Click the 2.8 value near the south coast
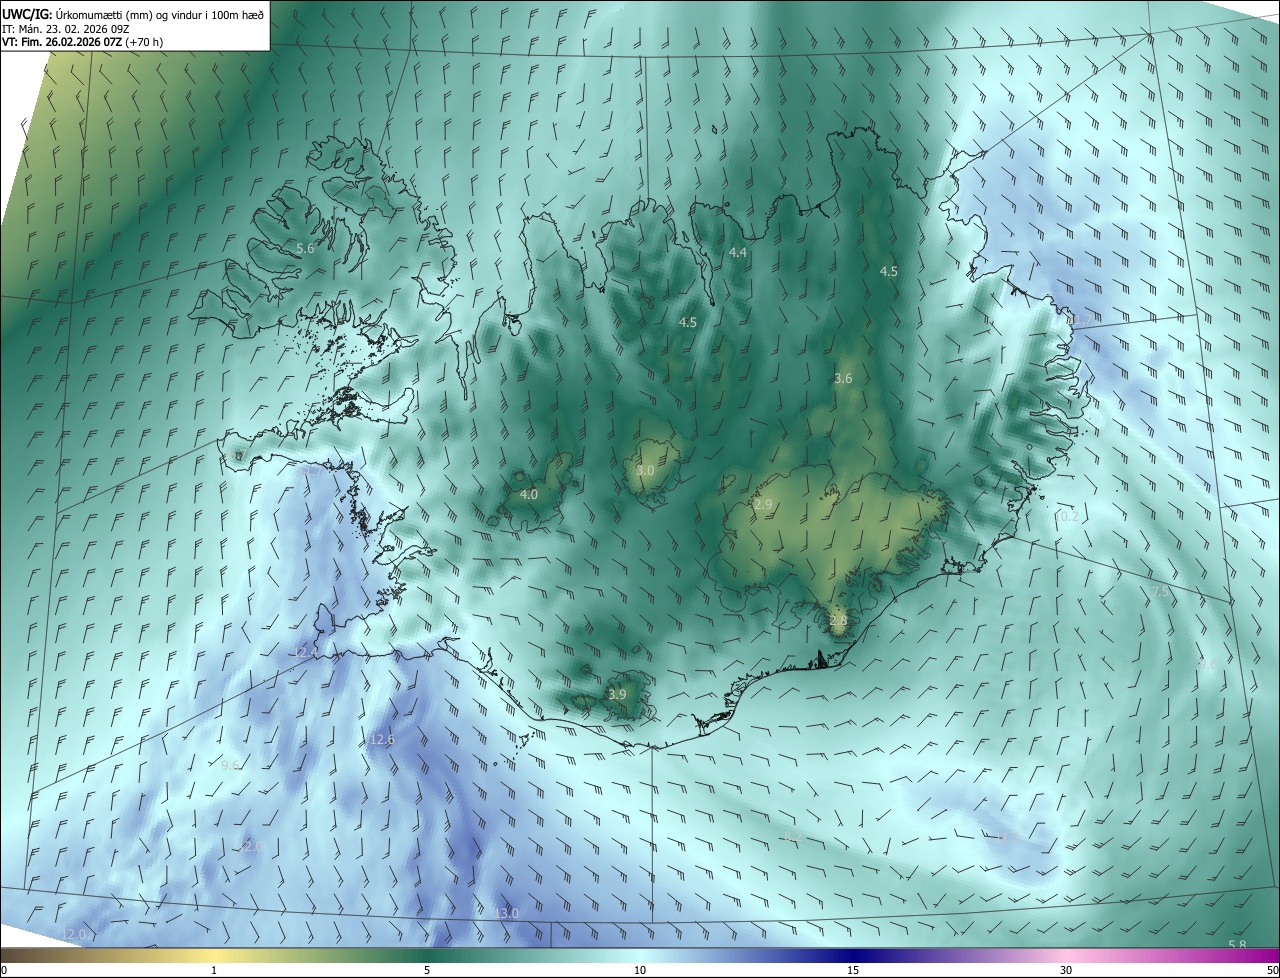Image resolution: width=1280 pixels, height=978 pixels. click(838, 620)
